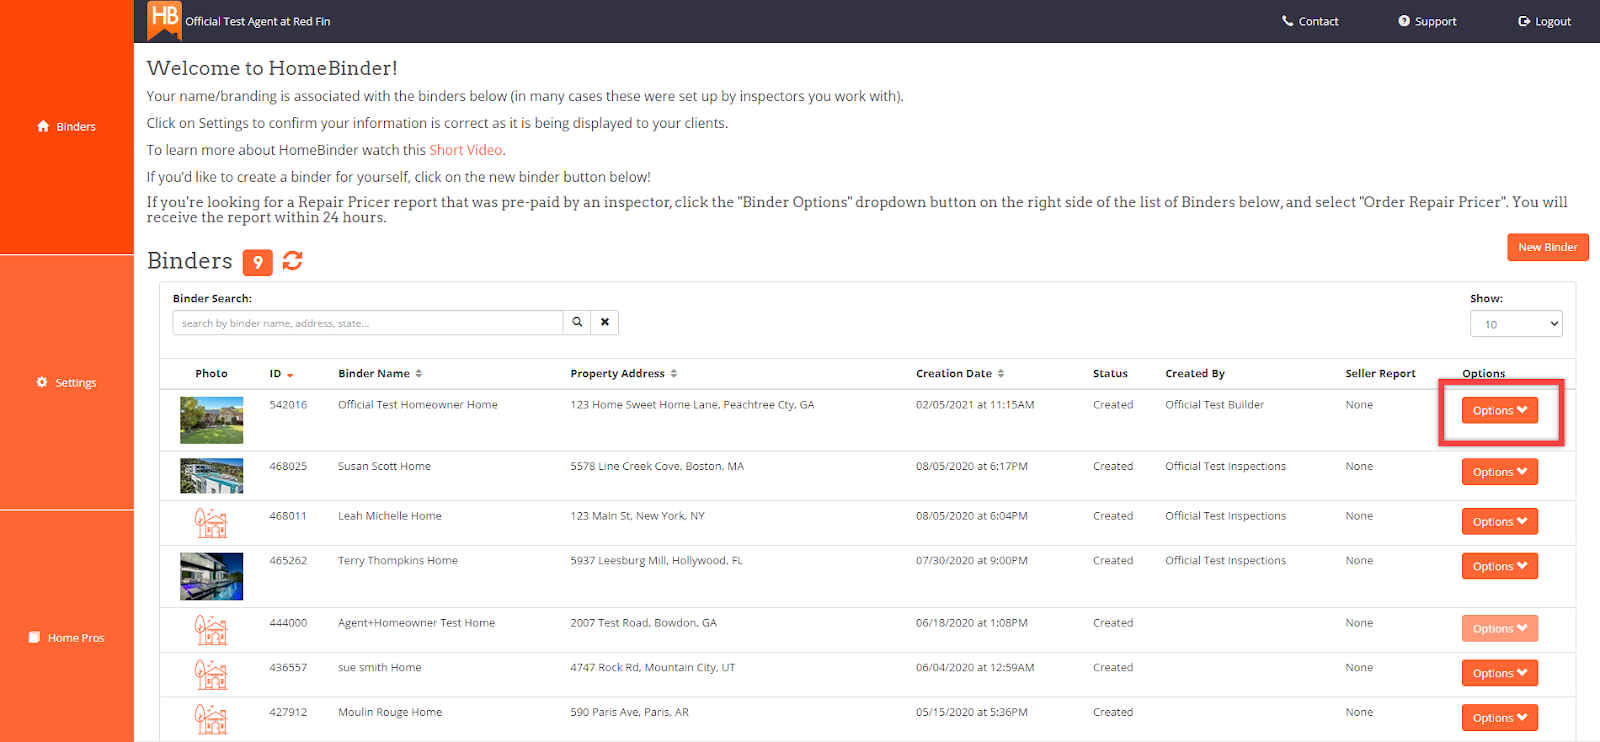Select binder name Moulin Rouge Home

pyautogui.click(x=390, y=713)
